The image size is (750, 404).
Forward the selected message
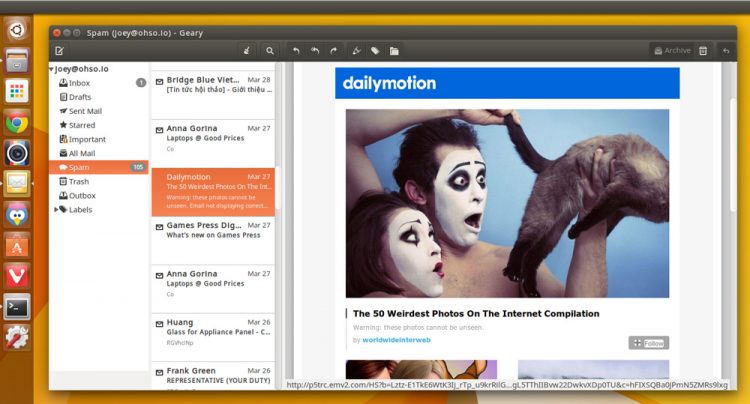333,51
